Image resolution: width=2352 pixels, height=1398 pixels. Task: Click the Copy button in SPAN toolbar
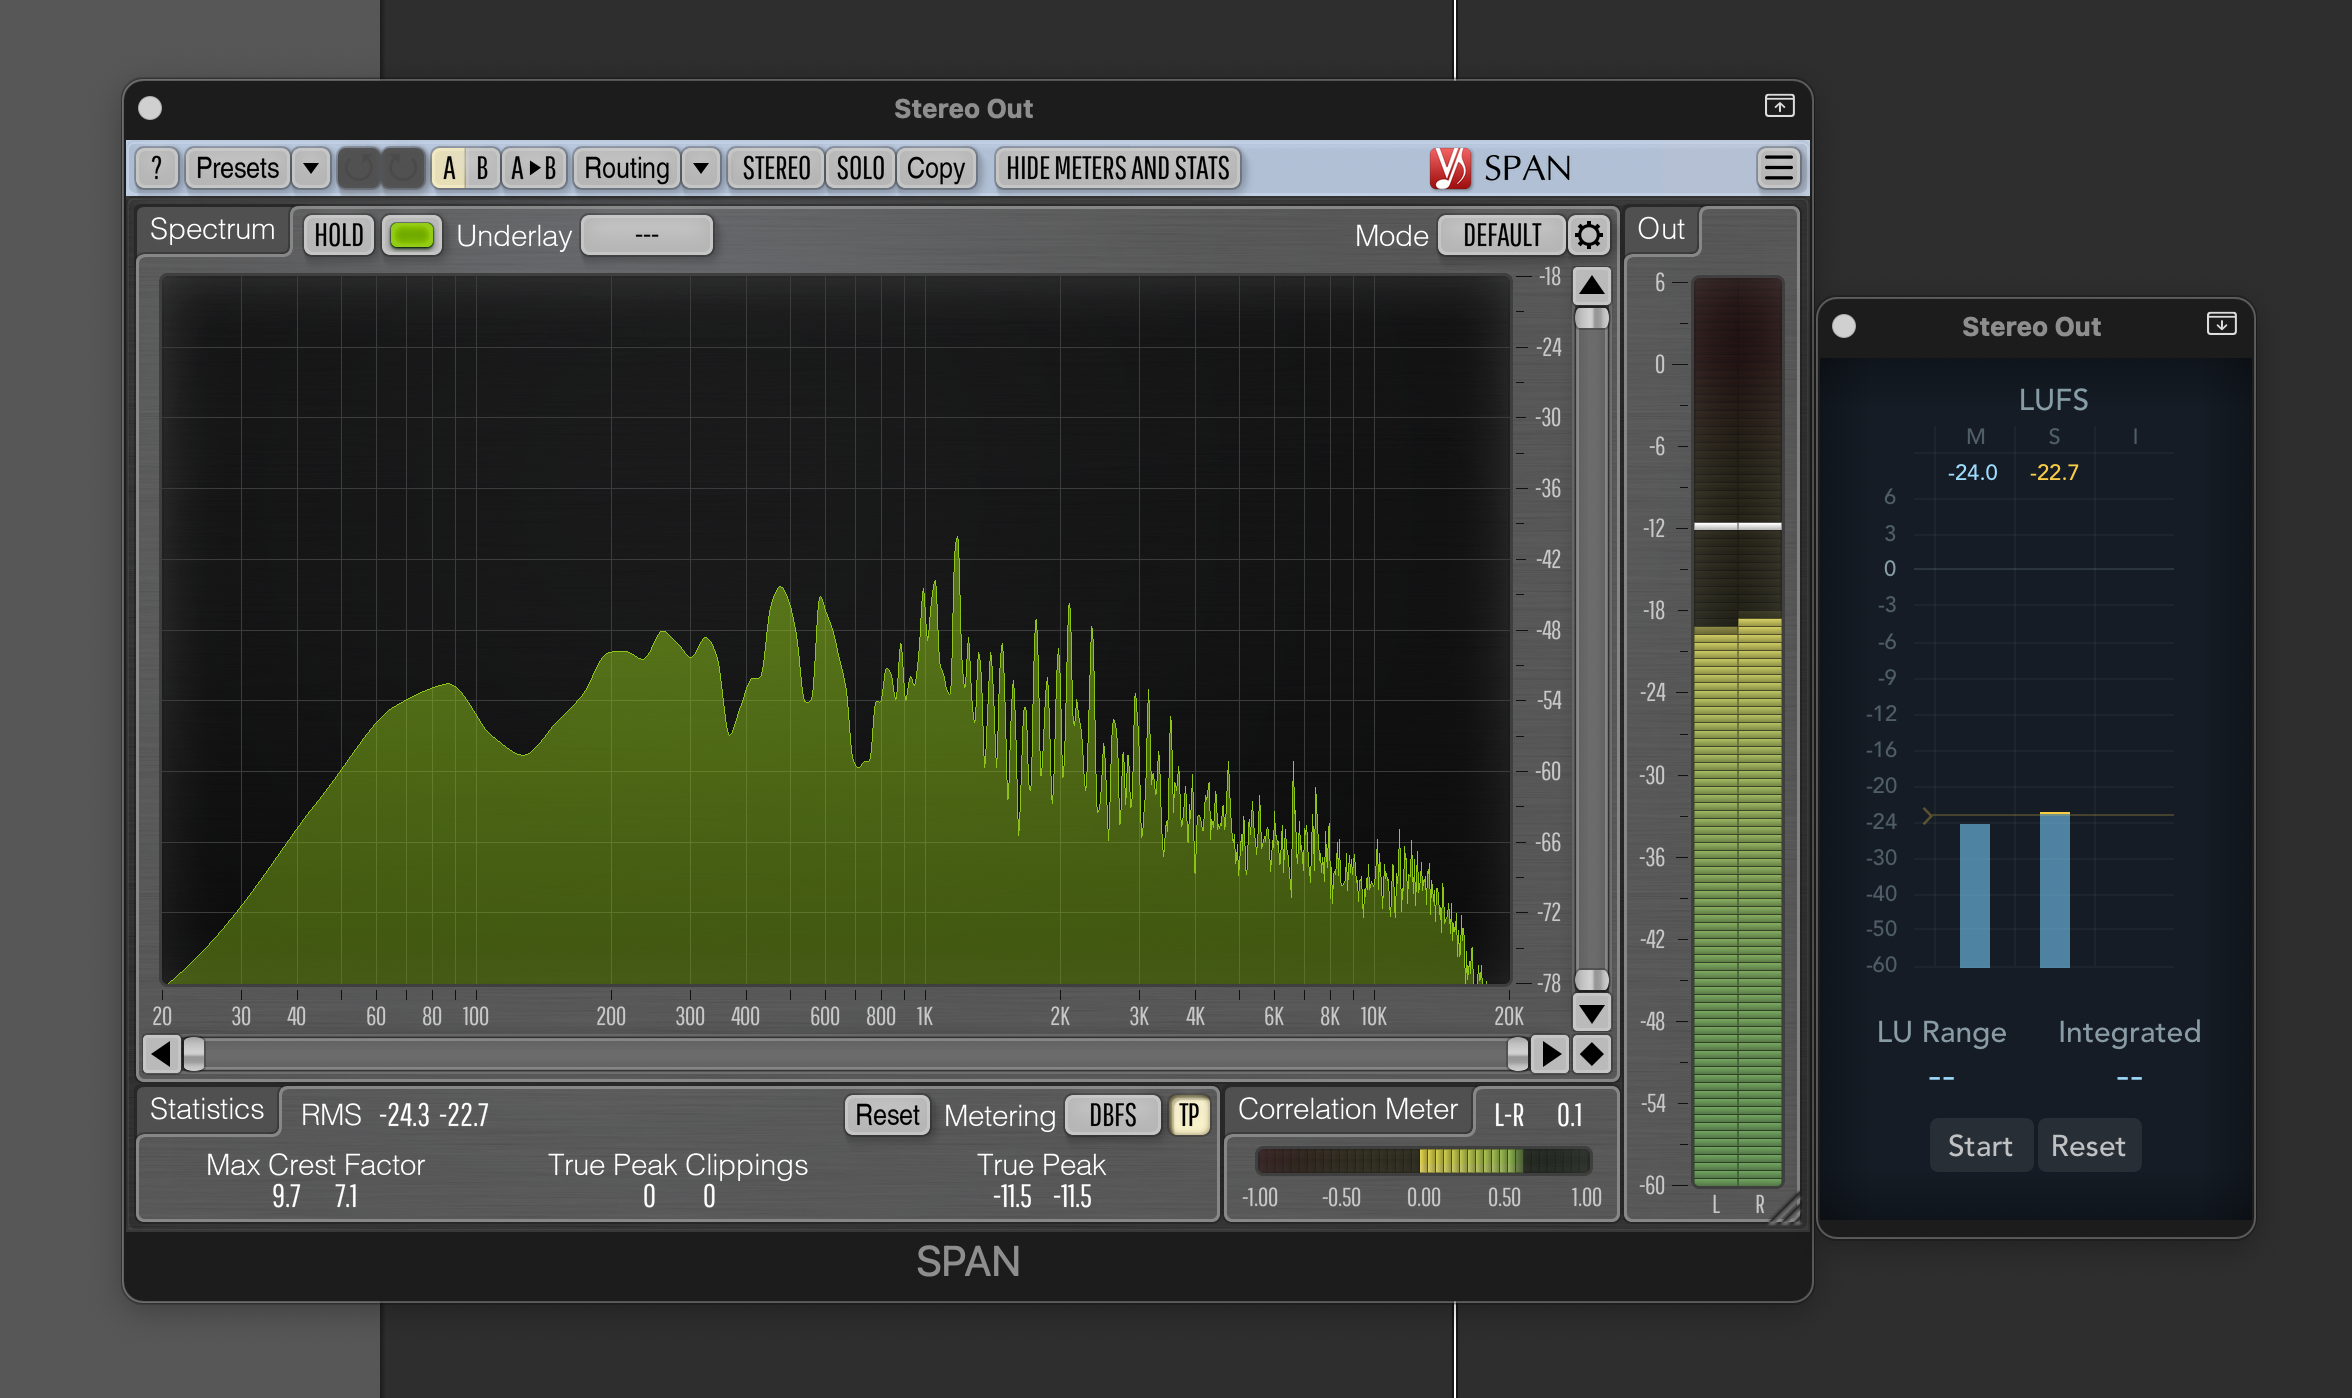pos(936,168)
